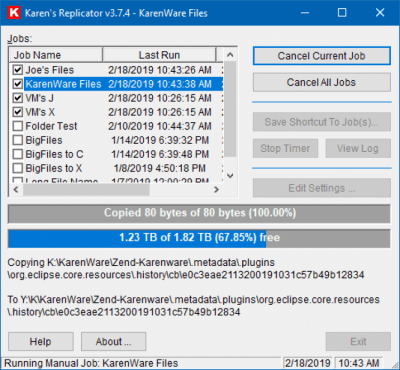Screen dimensions: 400x370
Task: Click the horizontal scrollbar thumb under jobs list
Action: click(x=86, y=190)
